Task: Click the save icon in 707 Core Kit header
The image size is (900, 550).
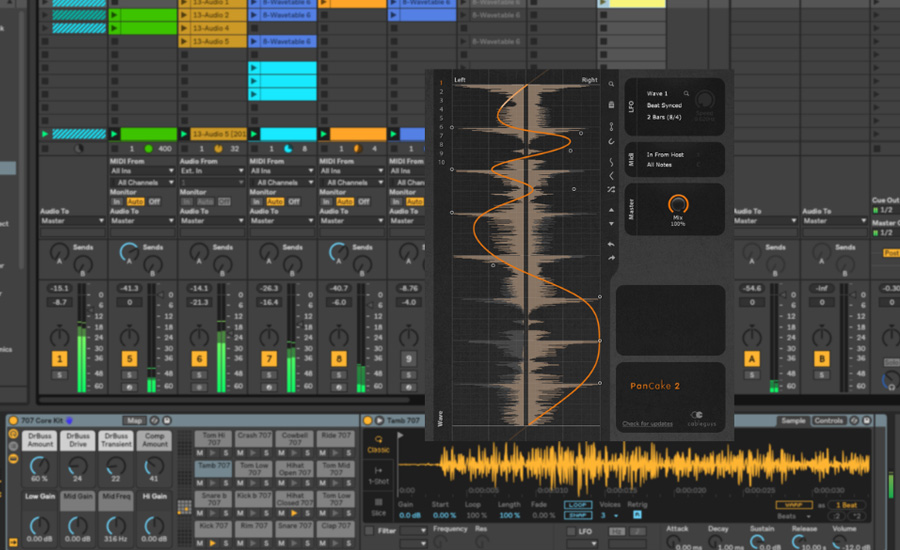Action: pyautogui.click(x=167, y=421)
